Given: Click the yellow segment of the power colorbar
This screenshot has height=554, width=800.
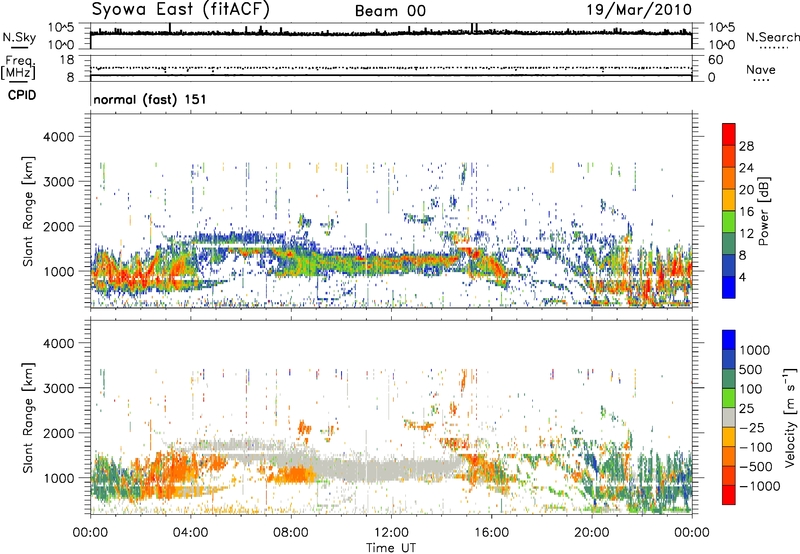Looking at the screenshot, I should click(x=729, y=199).
